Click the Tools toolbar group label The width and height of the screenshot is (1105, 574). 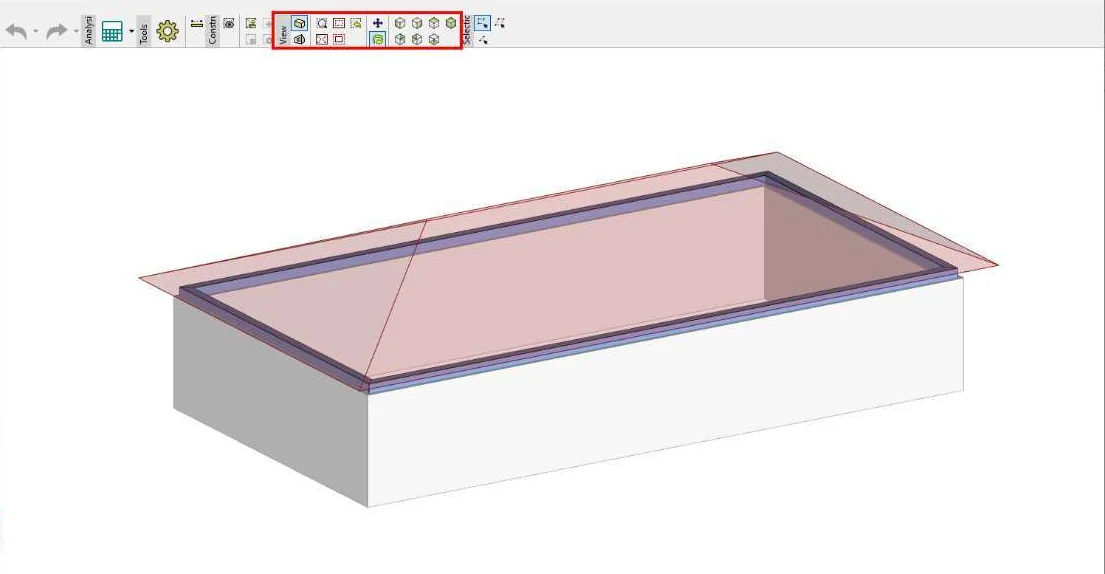[144, 32]
